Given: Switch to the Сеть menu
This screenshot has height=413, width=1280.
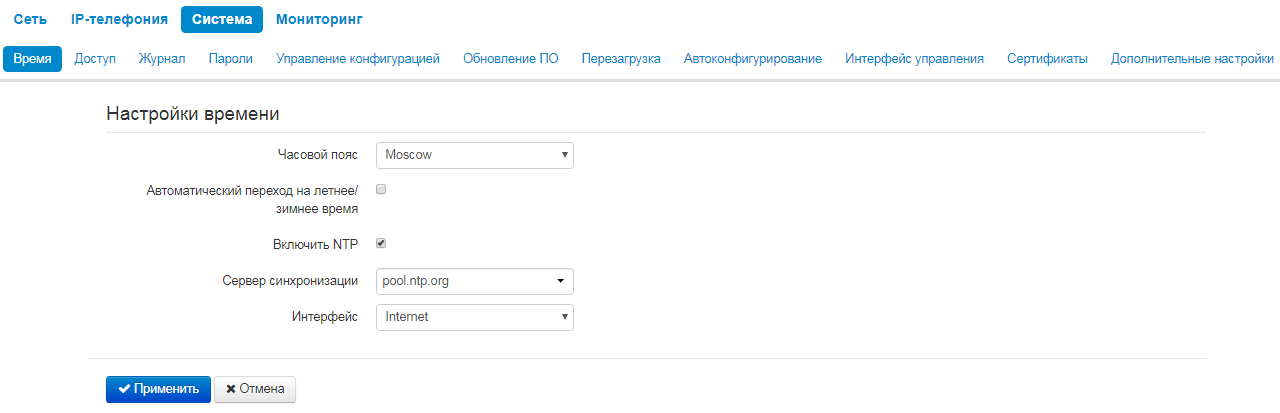Looking at the screenshot, I should (x=30, y=19).
